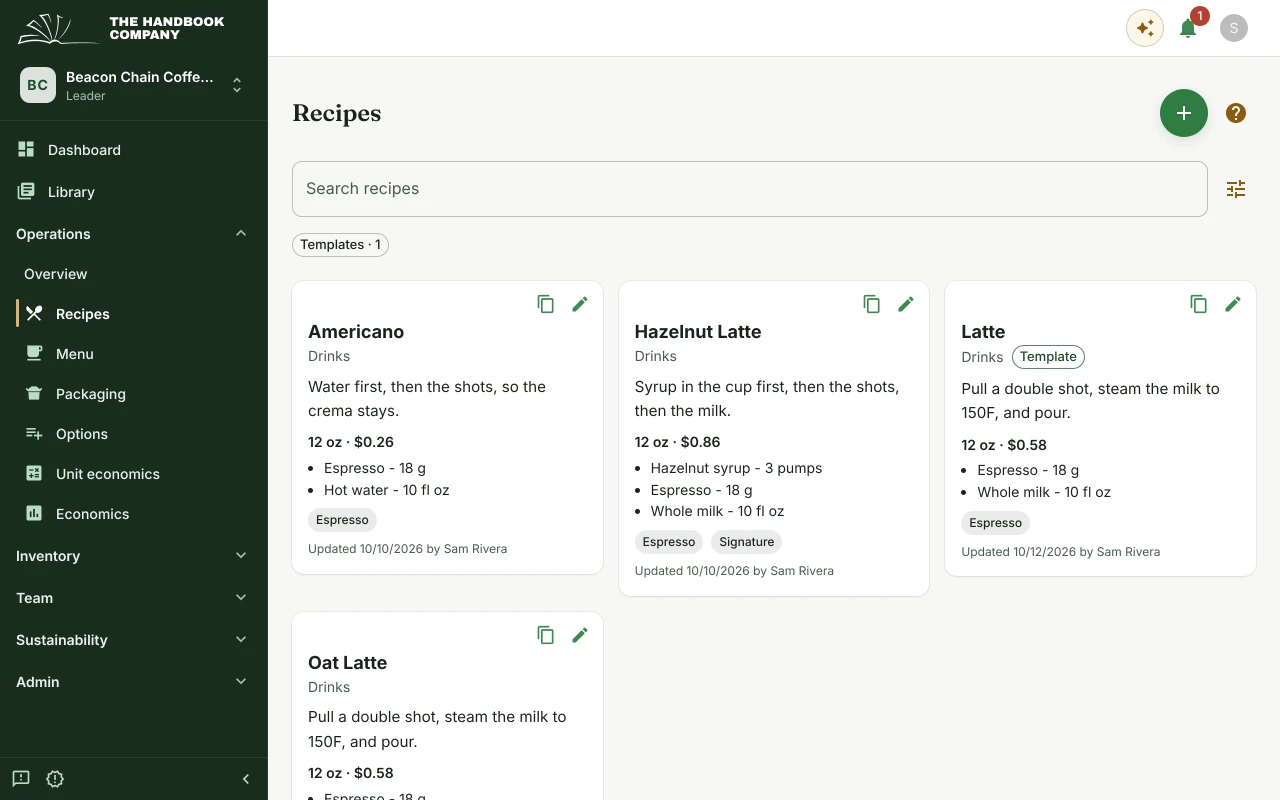
Task: Duplicate the Hazelnut Latte recipe
Action: [872, 304]
